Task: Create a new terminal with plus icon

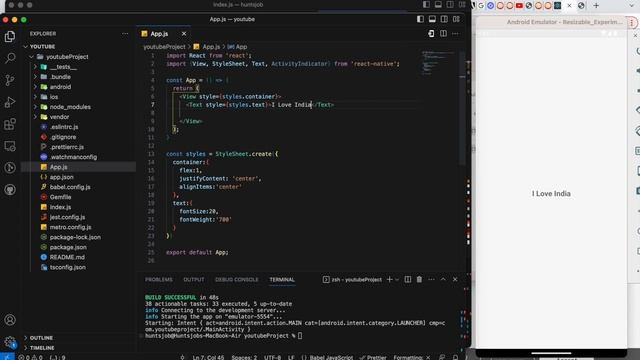Action: tap(389, 280)
